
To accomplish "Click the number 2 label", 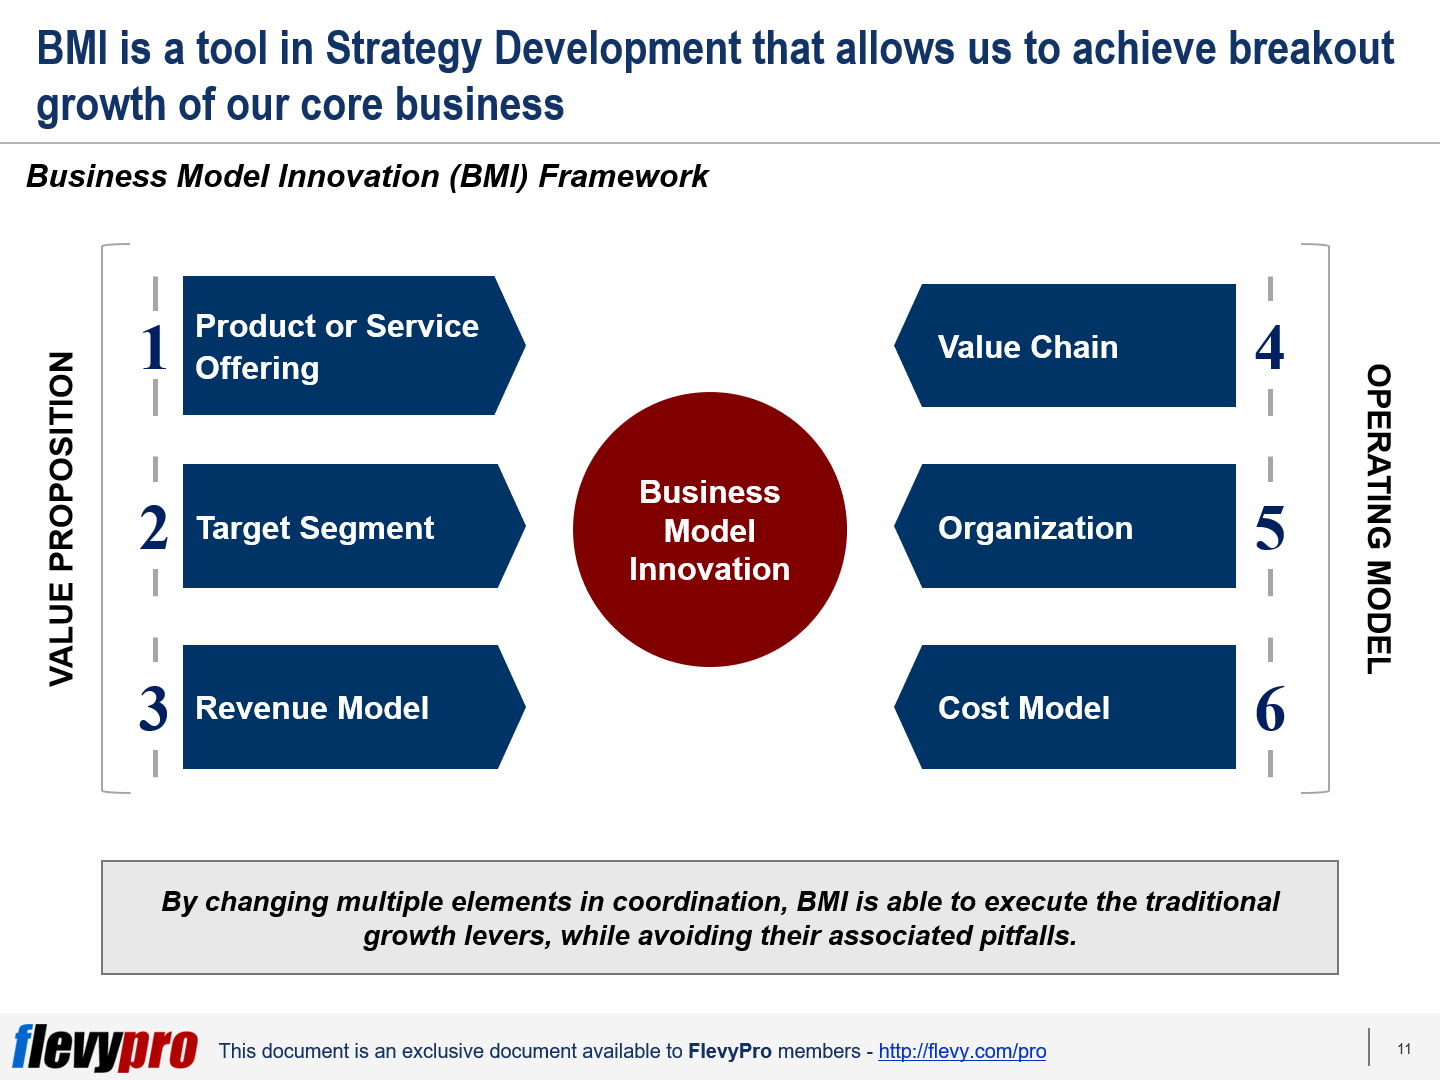I will 154,528.
